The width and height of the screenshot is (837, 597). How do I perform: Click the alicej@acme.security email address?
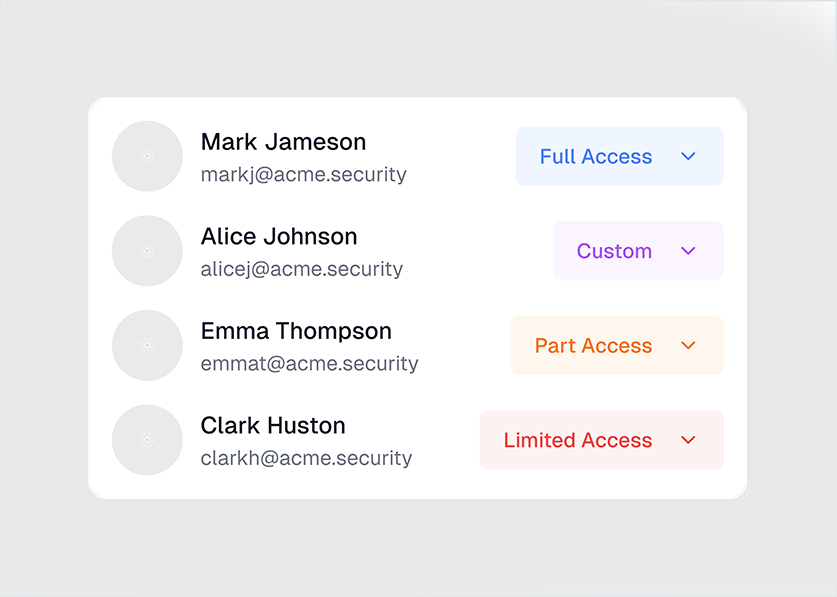pos(302,269)
